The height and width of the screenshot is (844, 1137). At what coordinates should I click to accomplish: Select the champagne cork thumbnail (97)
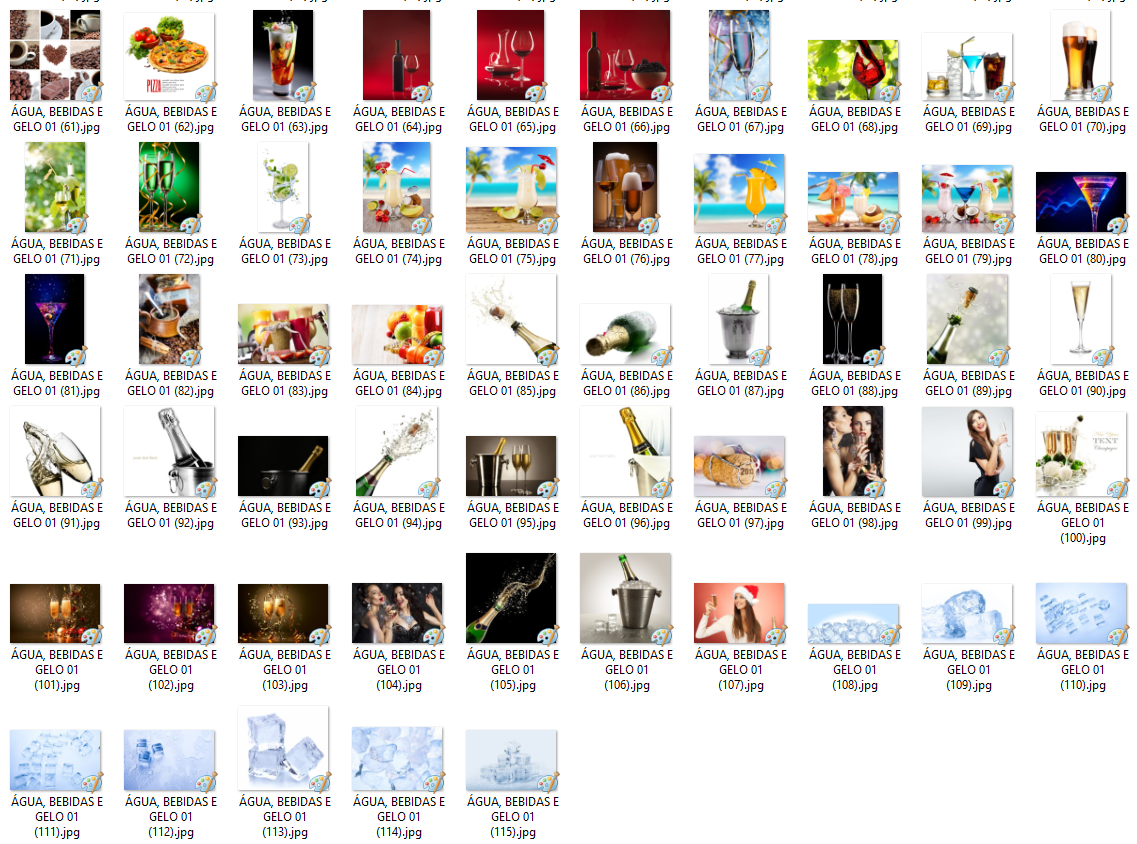[740, 467]
